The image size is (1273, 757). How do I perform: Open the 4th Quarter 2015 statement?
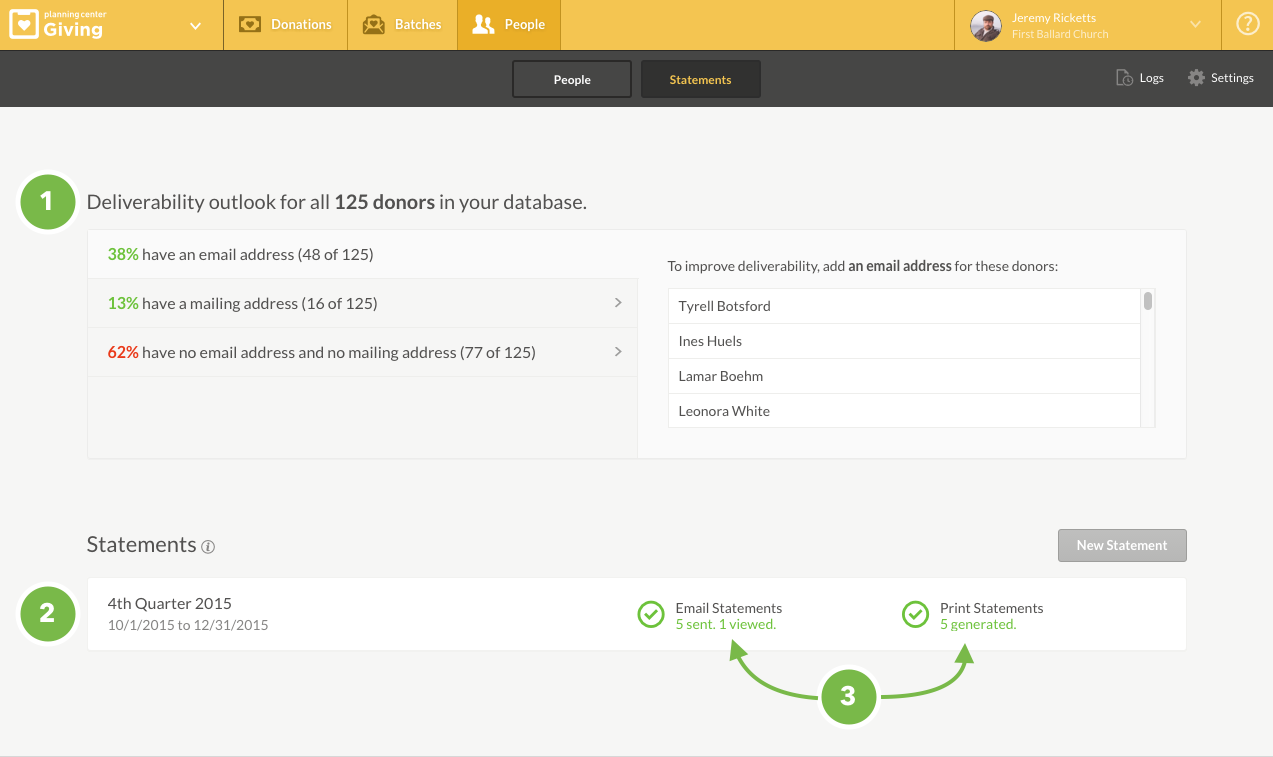pyautogui.click(x=170, y=604)
